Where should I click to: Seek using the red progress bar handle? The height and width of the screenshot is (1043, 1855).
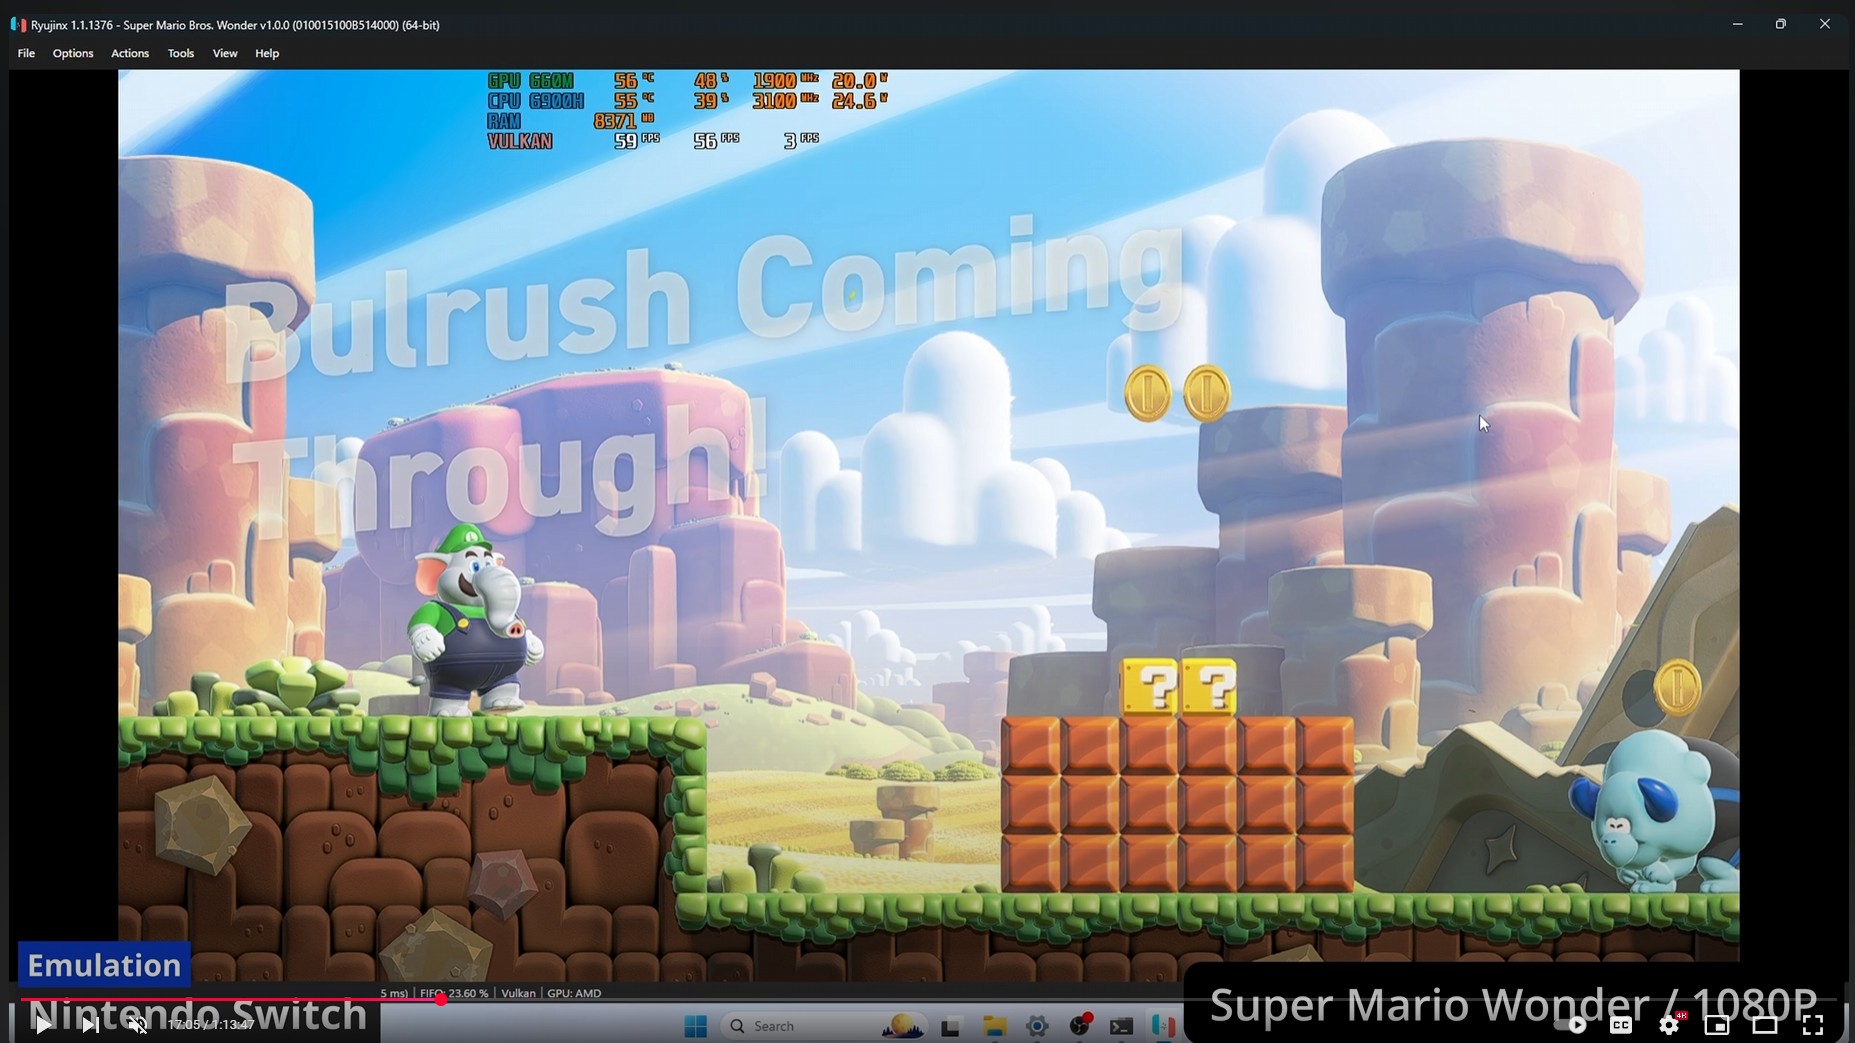coord(441,999)
